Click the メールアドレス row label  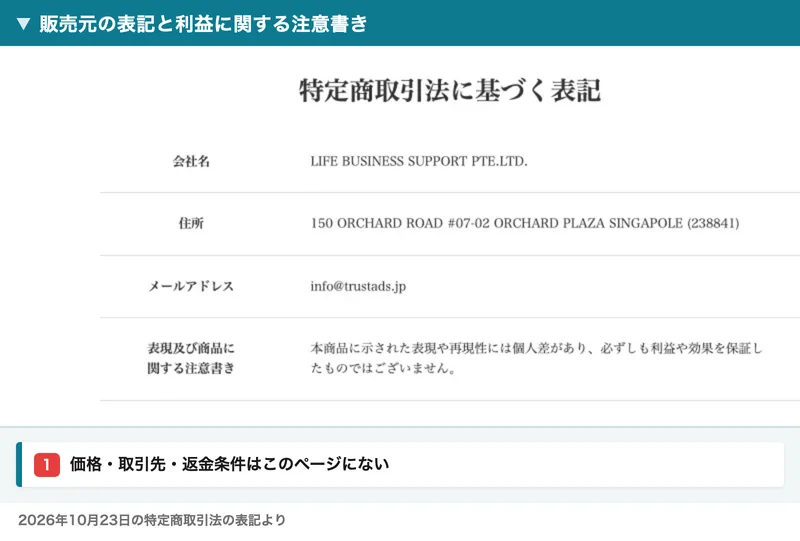[191, 286]
